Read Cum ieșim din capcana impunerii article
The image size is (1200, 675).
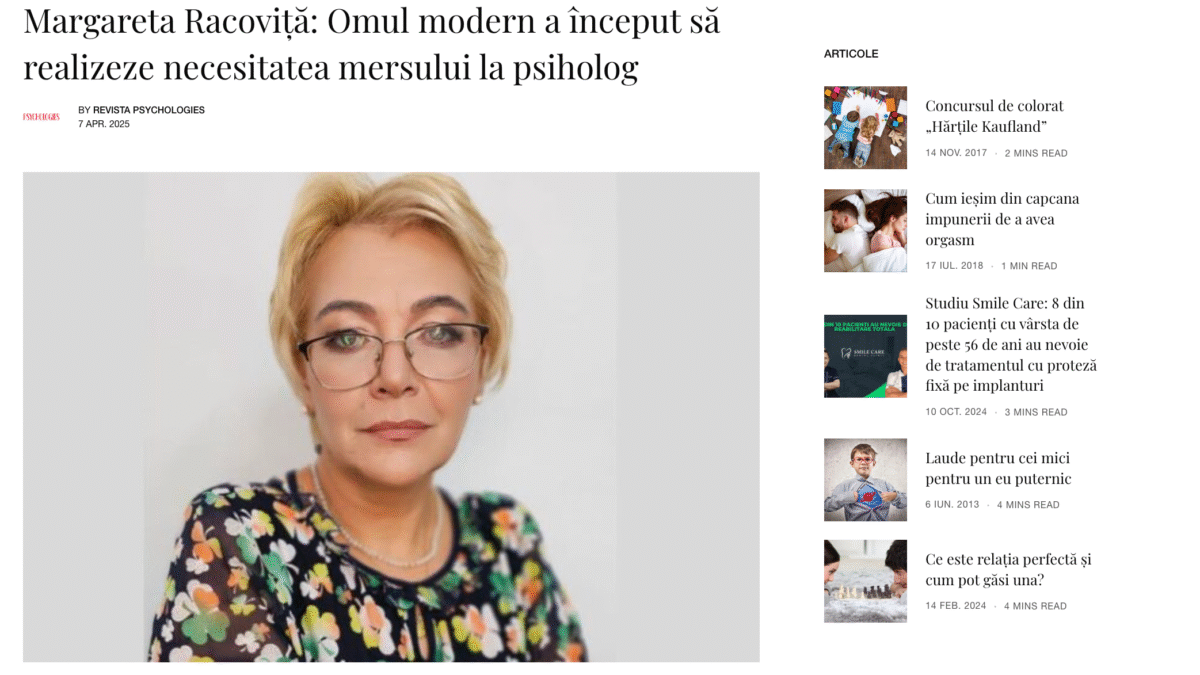tap(1002, 219)
